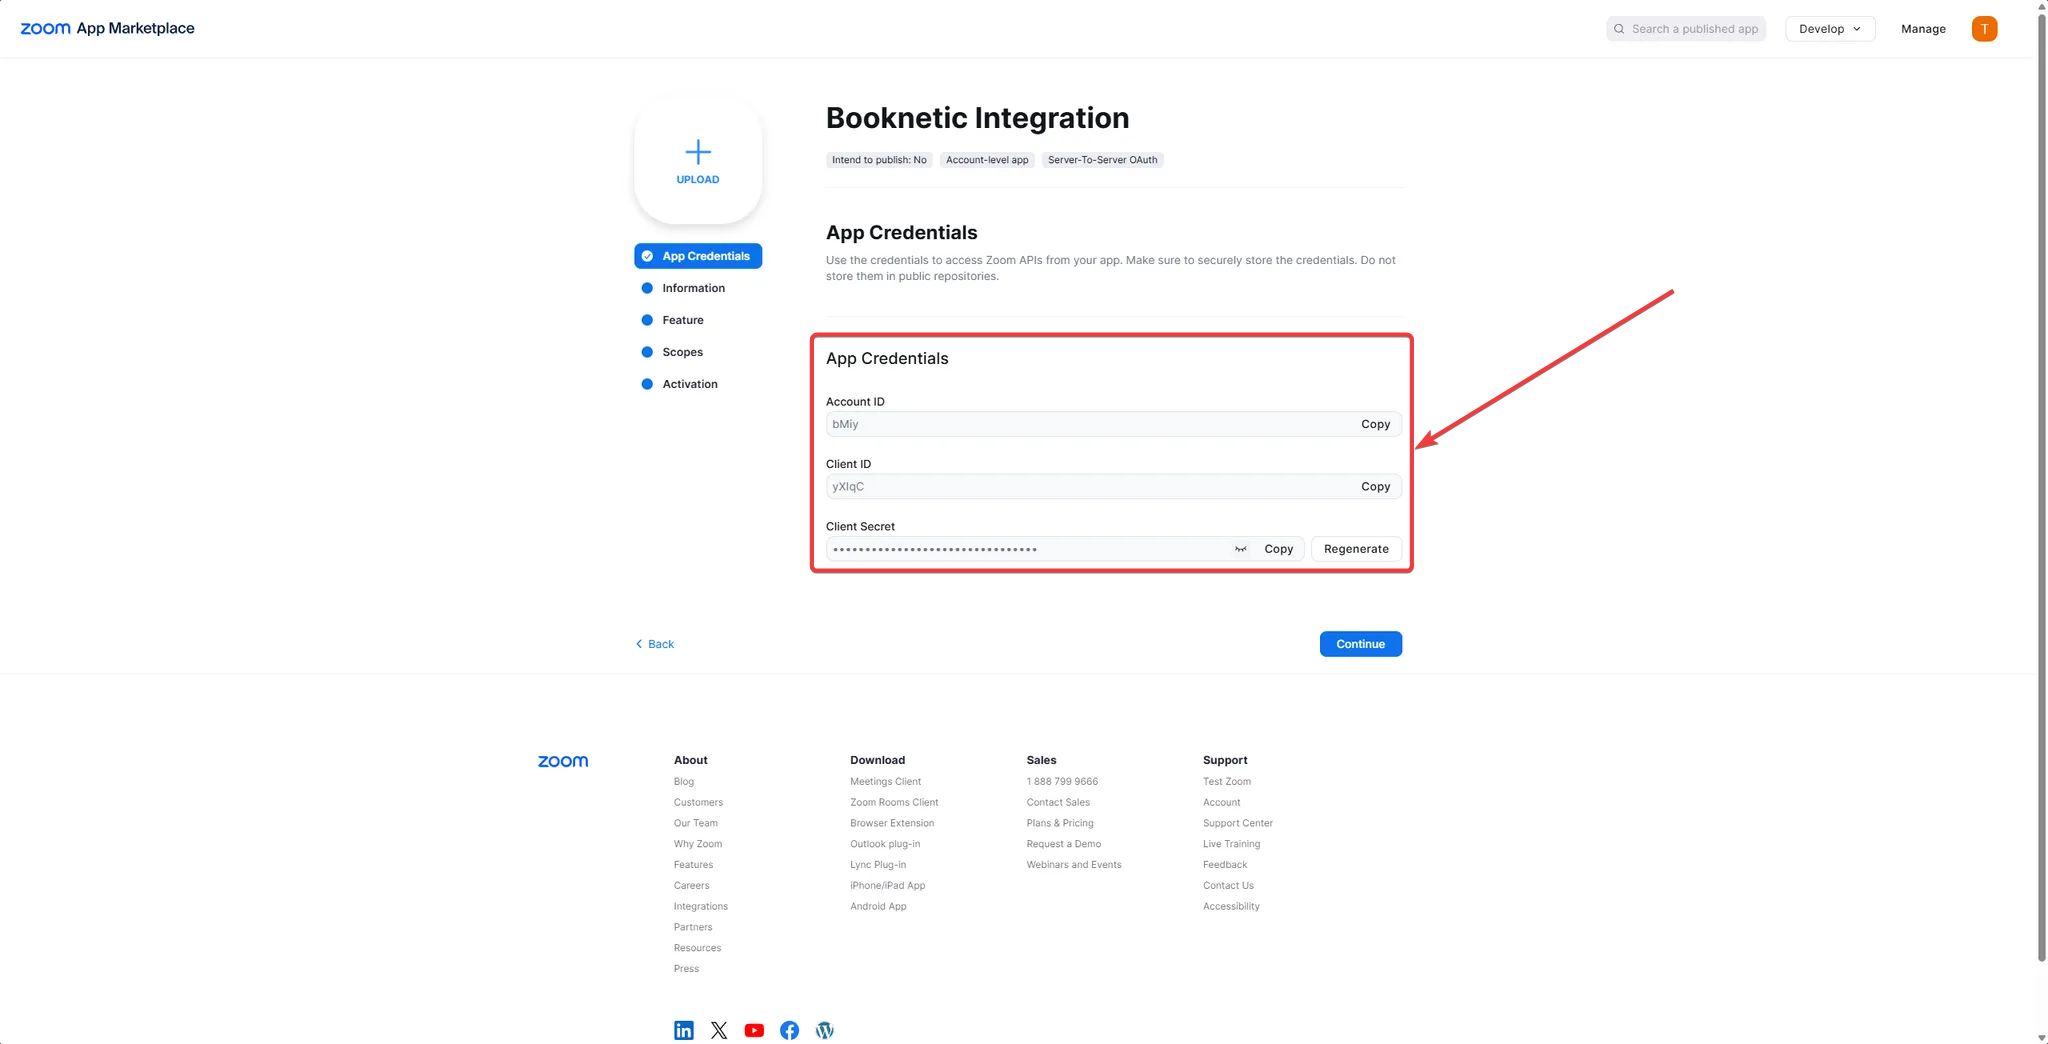Copy the Client Secret
Image resolution: width=2048 pixels, height=1044 pixels.
coord(1278,549)
